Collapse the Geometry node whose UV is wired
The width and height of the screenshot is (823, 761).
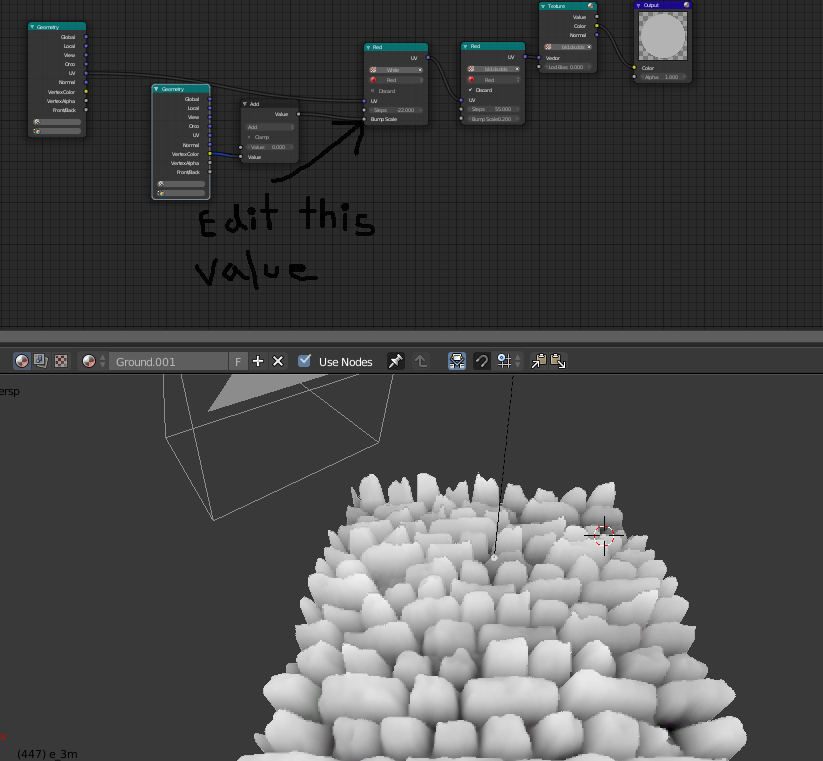[32, 27]
